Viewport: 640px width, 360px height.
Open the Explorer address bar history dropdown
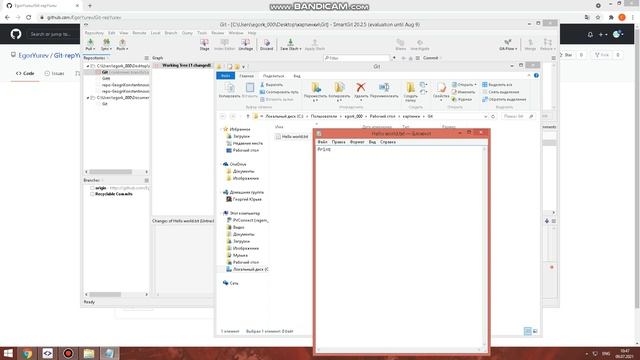(485, 116)
